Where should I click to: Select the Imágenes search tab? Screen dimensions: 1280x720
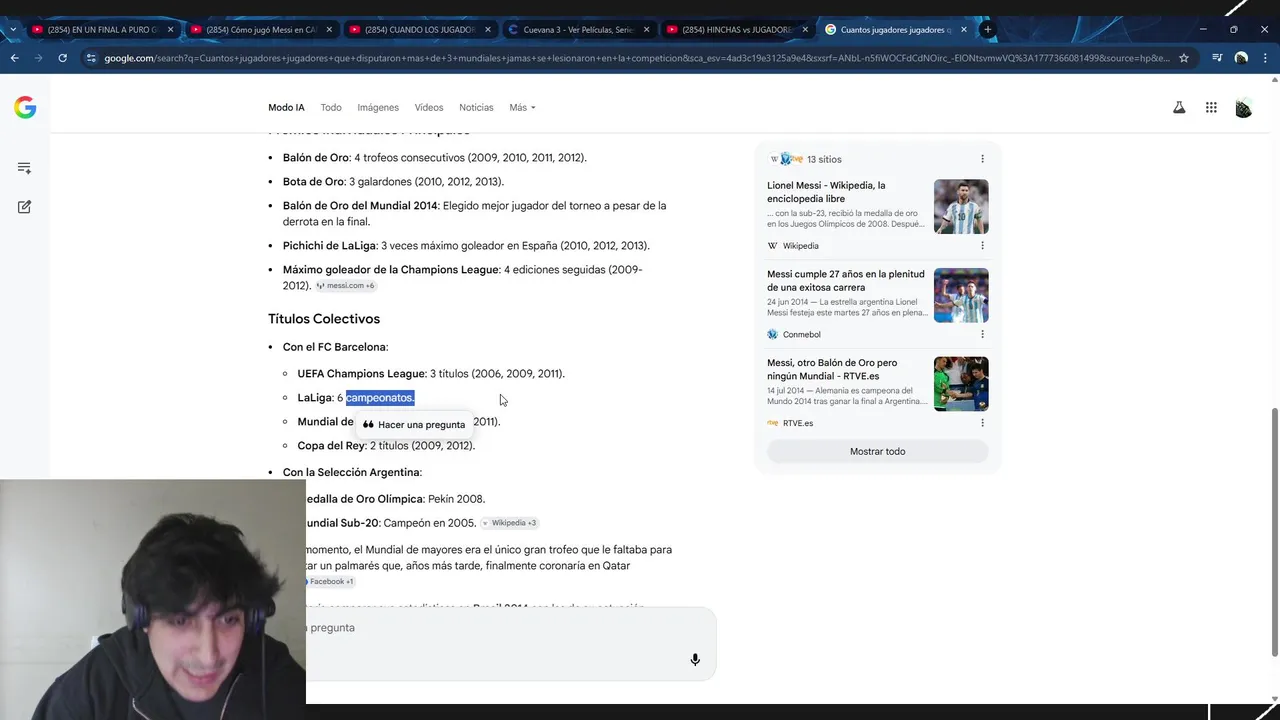point(378,108)
